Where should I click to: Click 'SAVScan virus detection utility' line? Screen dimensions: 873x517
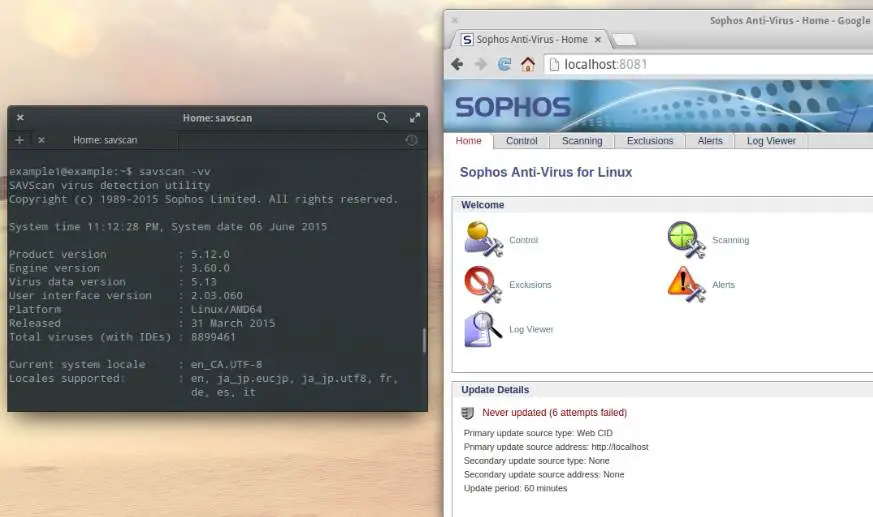(x=110, y=185)
